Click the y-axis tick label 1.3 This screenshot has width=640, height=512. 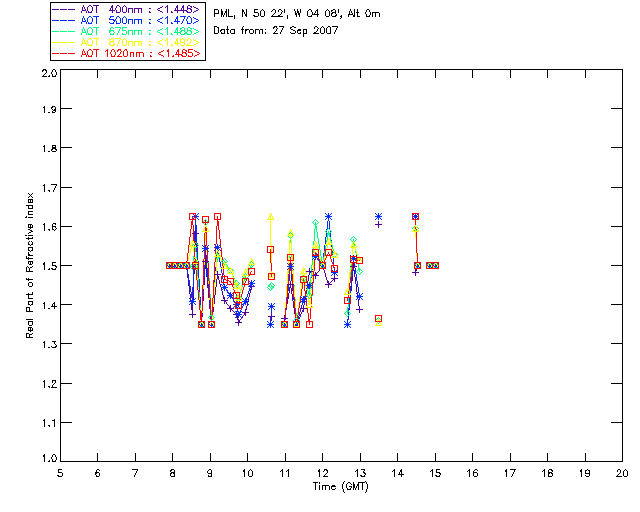[x=49, y=344]
